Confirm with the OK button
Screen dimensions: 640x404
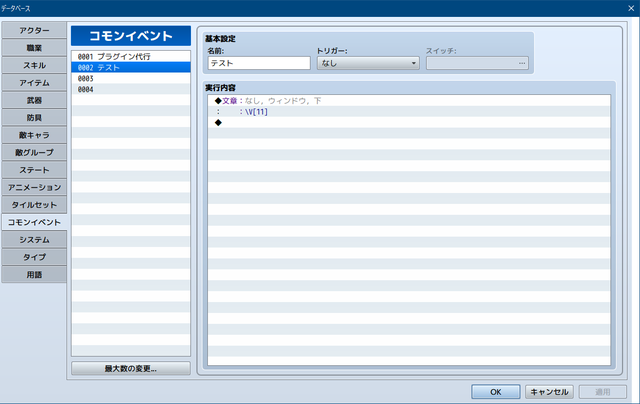pyautogui.click(x=496, y=392)
